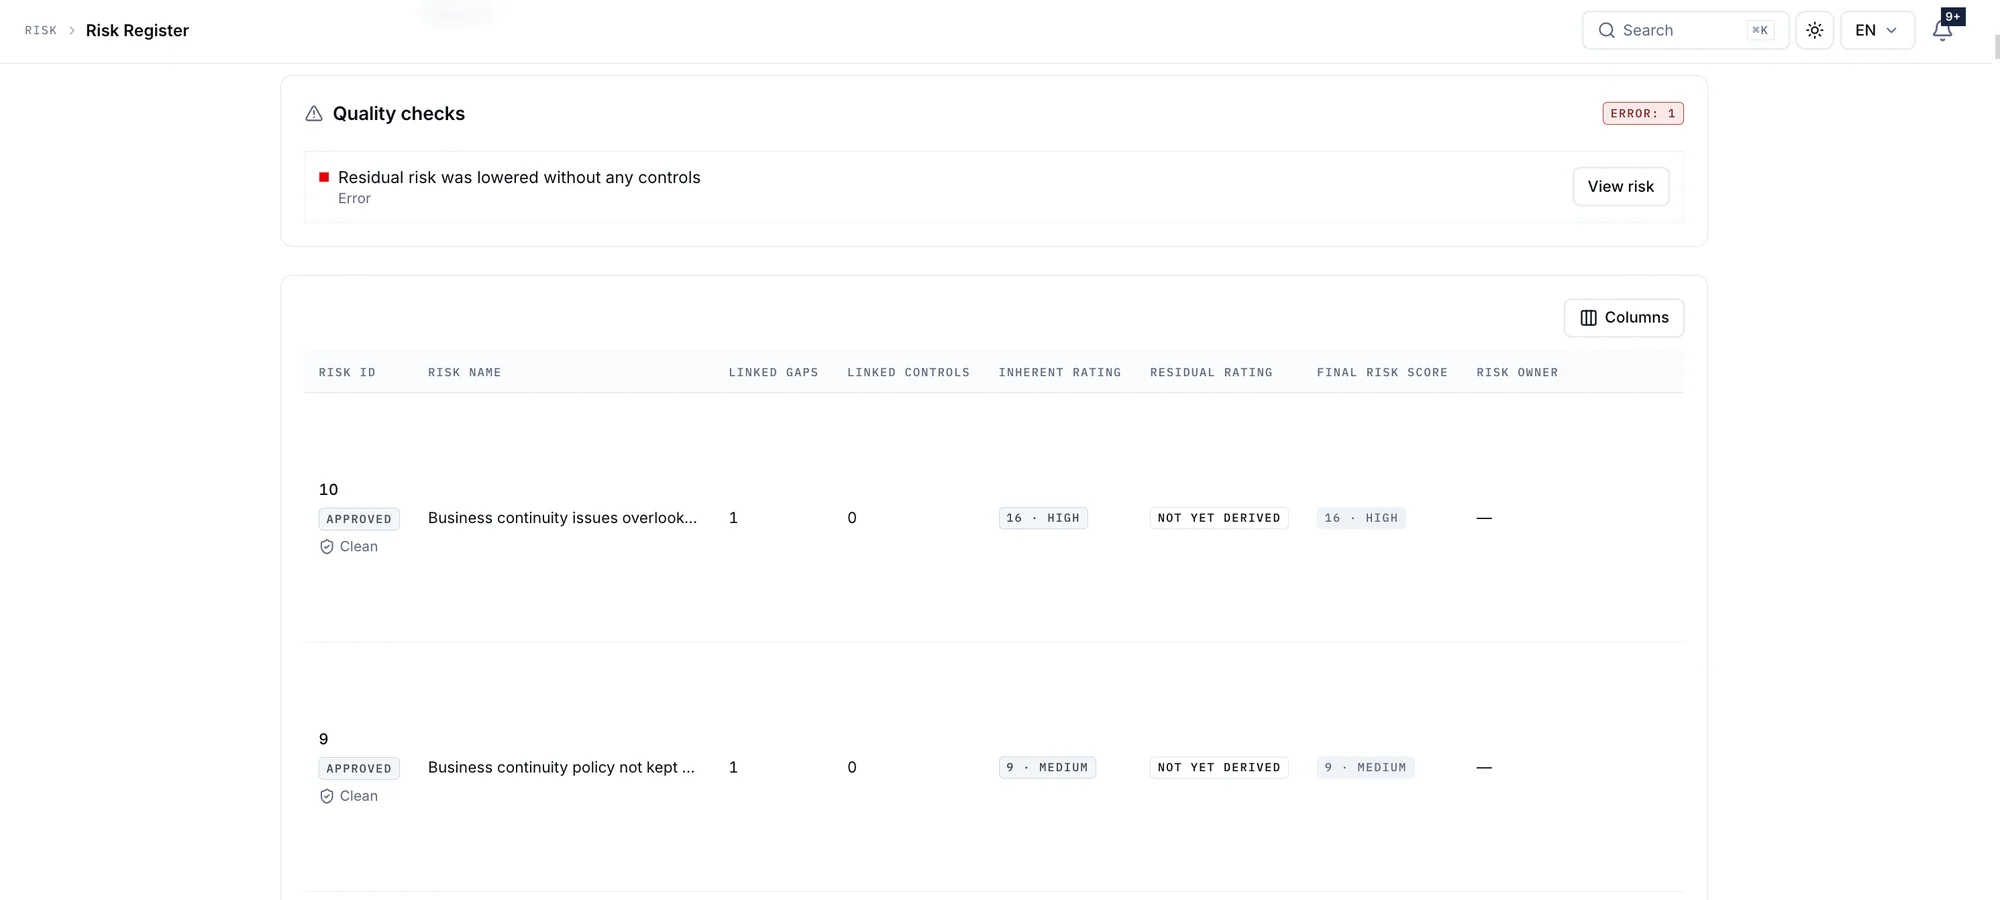Screen dimensions: 2000x900
Task: Click the Risk Register breadcrumb title
Action: coord(137,31)
